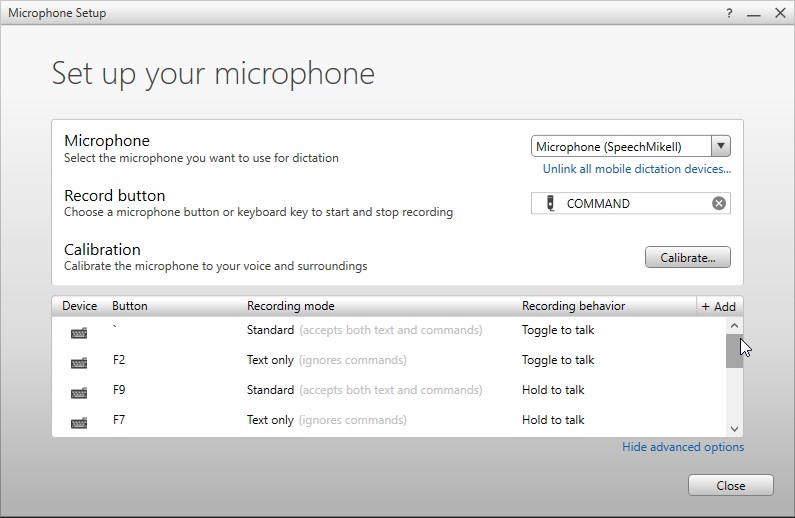Screen dimensions: 795x518
Task: Select the F7 button row
Action: click(121, 420)
